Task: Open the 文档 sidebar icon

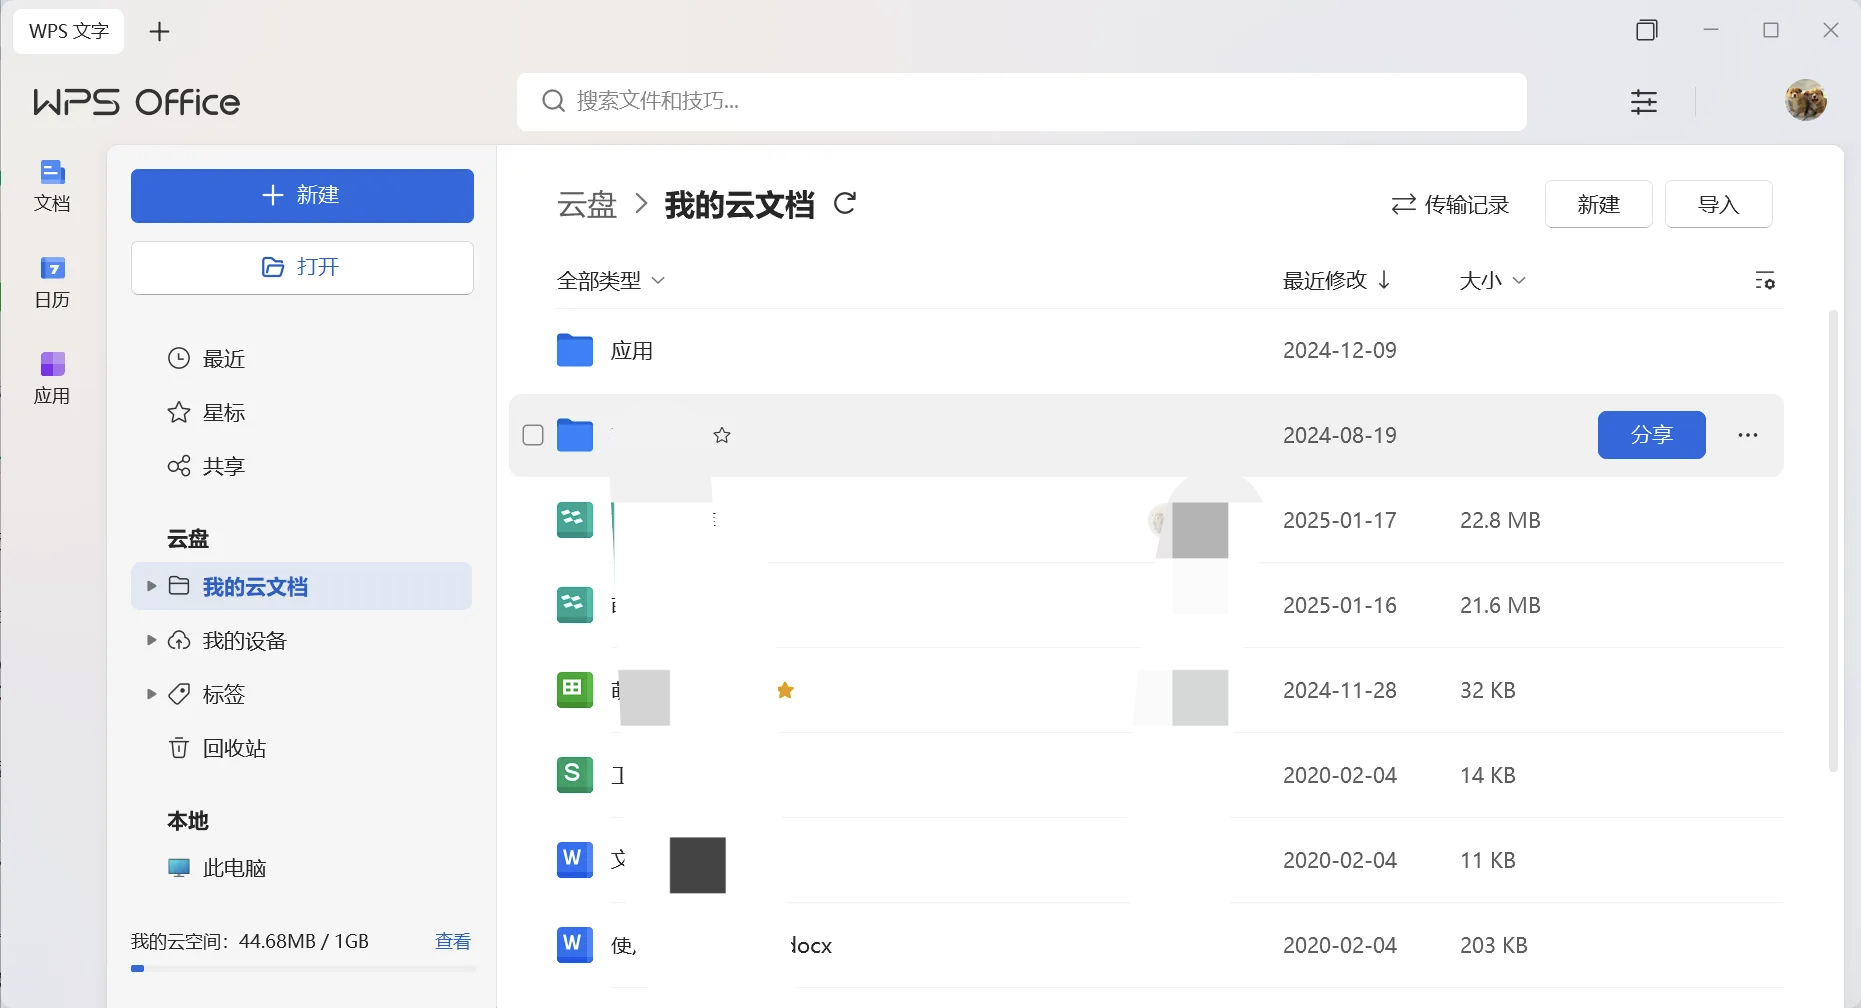Action: (52, 186)
